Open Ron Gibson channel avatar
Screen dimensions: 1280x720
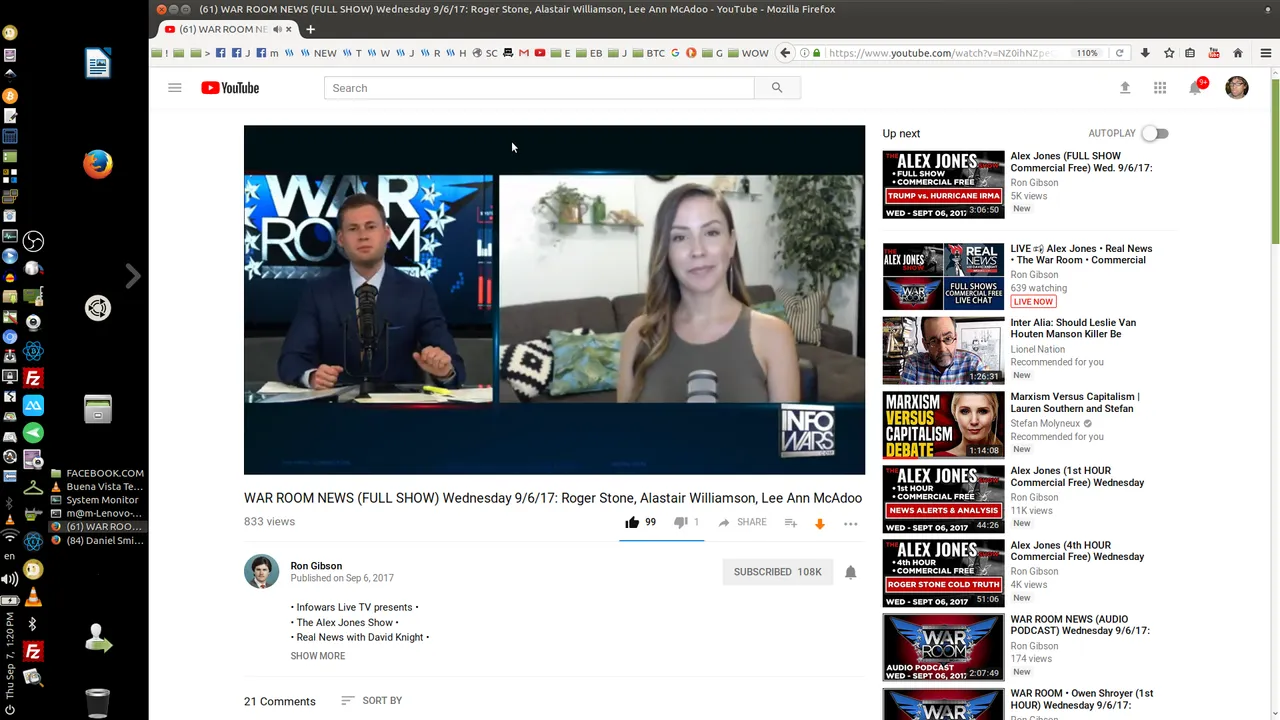pos(262,572)
